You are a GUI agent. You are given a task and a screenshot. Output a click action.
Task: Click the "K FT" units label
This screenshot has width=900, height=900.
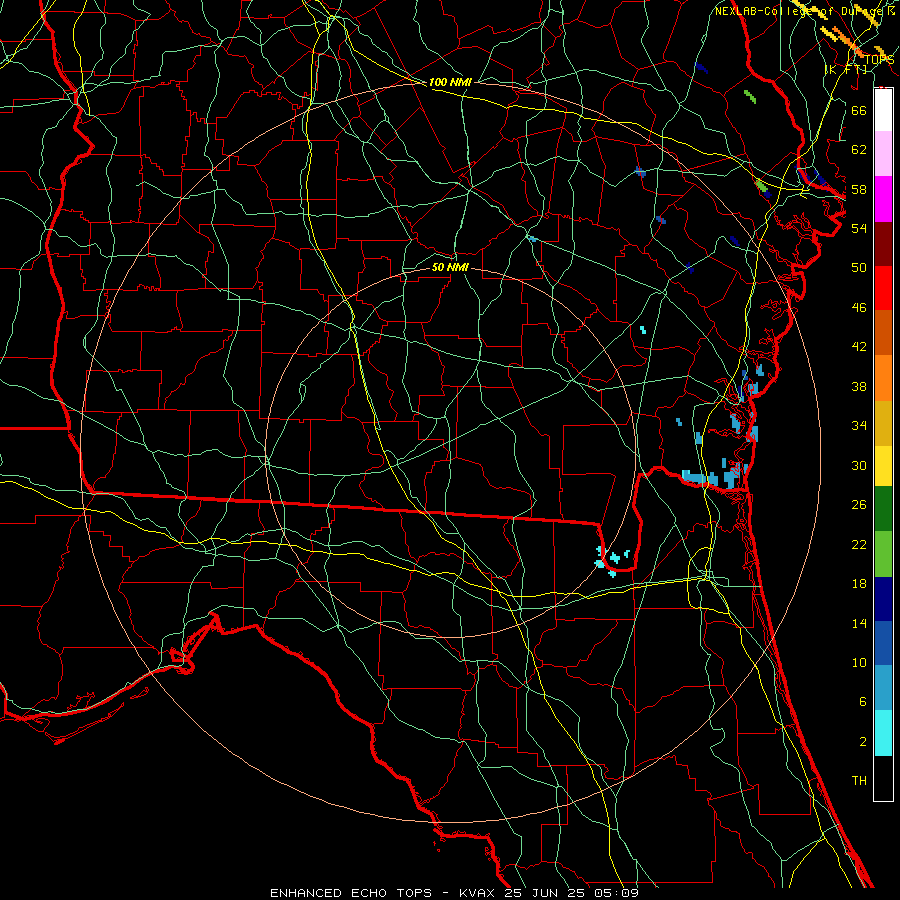[846, 70]
